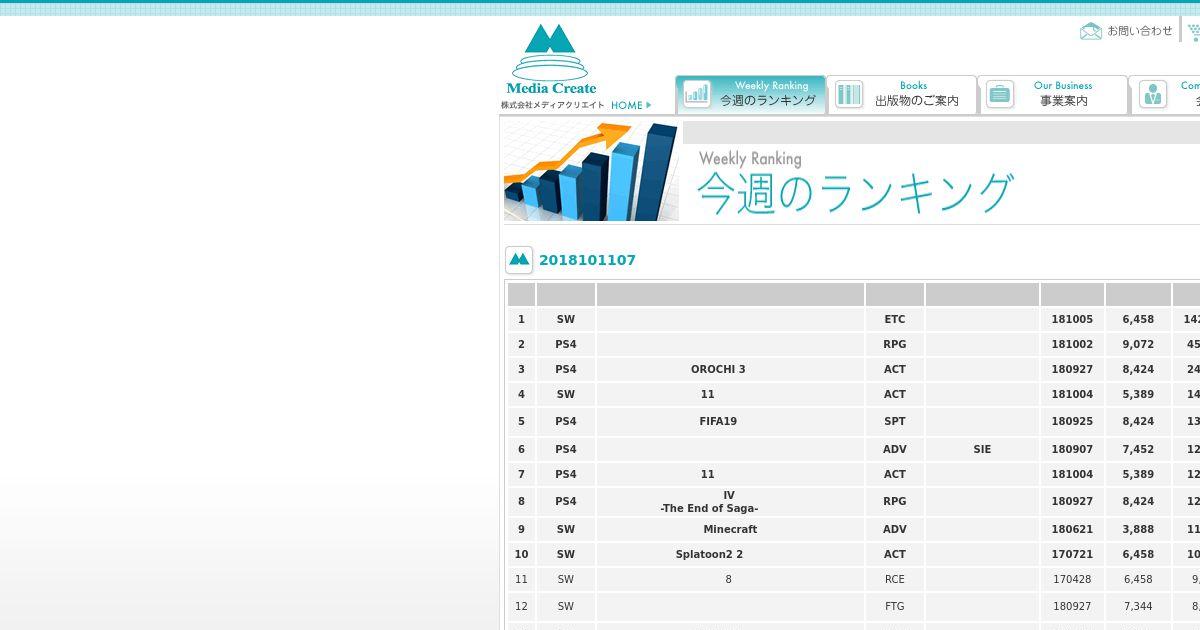This screenshot has height=630, width=1200.
Task: Open the Weekly Ranking tab
Action: (x=750, y=94)
